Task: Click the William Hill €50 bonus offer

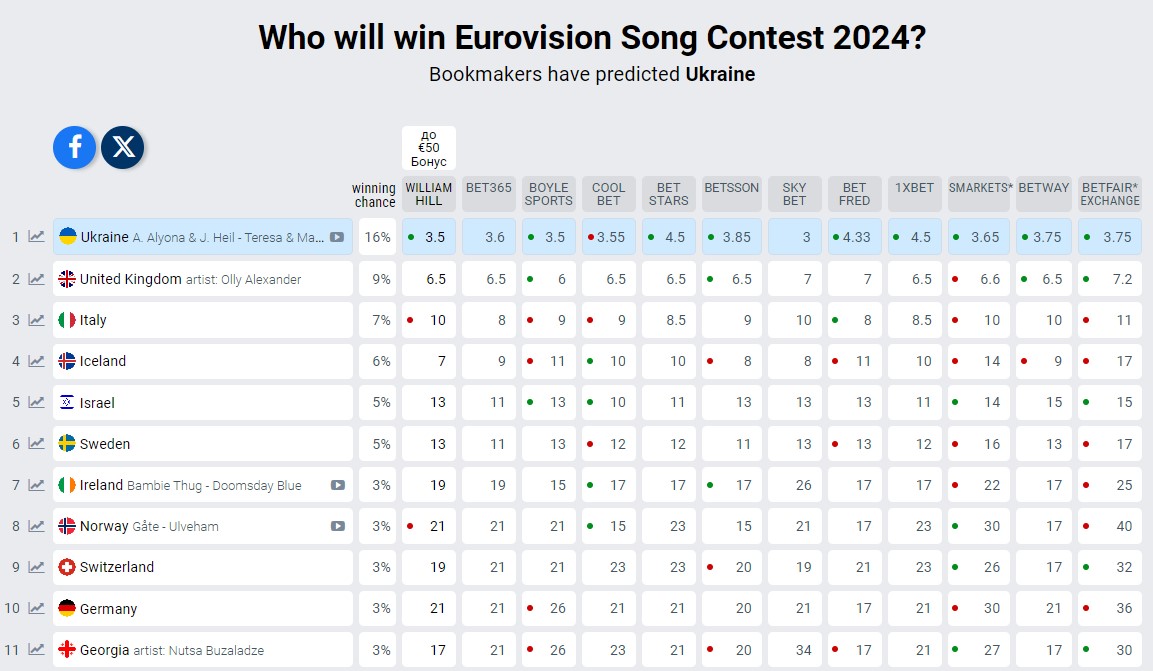Action: click(x=428, y=148)
